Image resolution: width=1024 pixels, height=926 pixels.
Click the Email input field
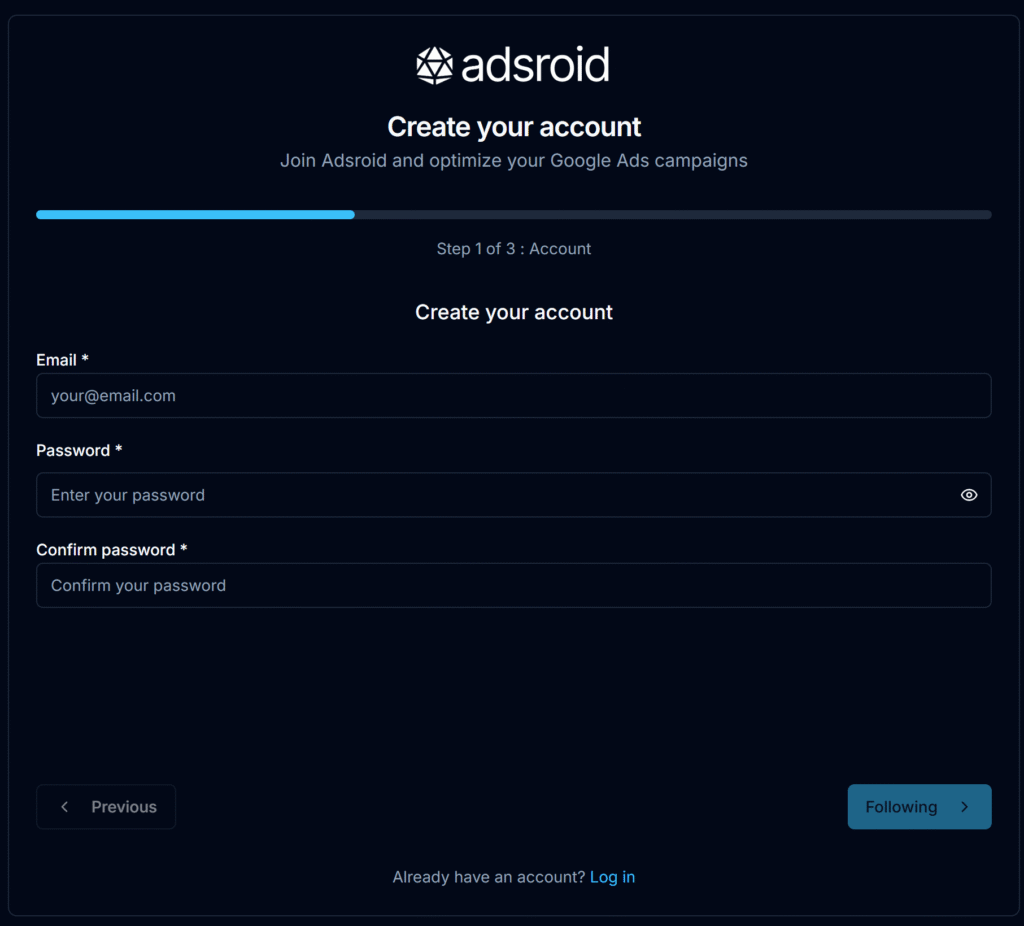(x=513, y=396)
